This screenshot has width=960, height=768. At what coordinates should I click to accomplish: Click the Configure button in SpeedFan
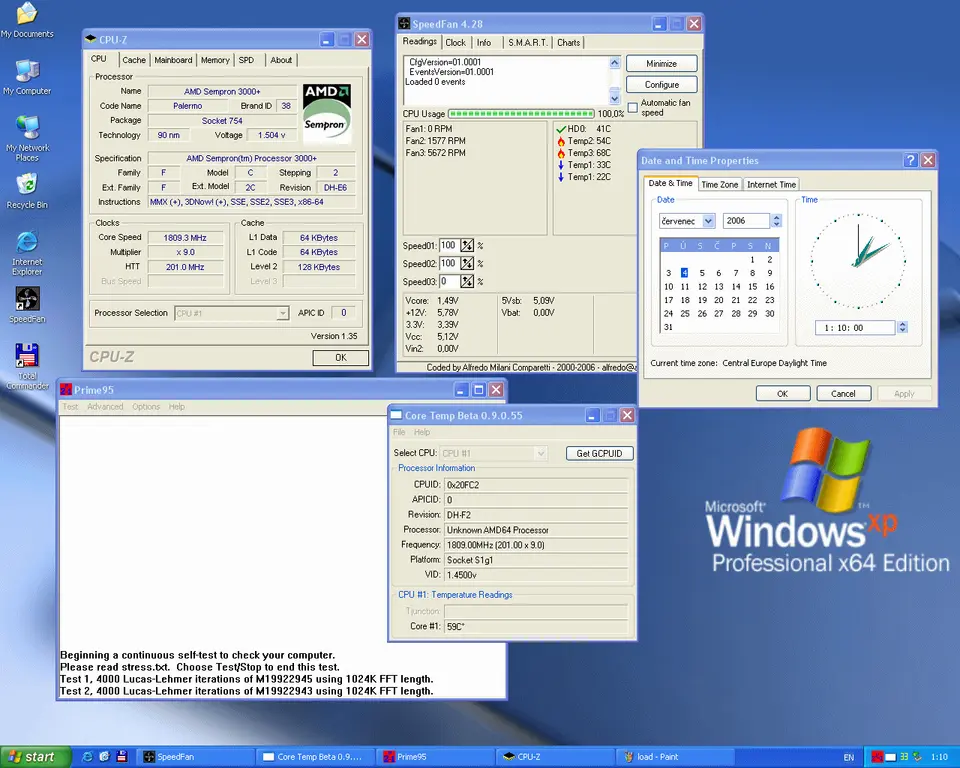click(x=661, y=85)
